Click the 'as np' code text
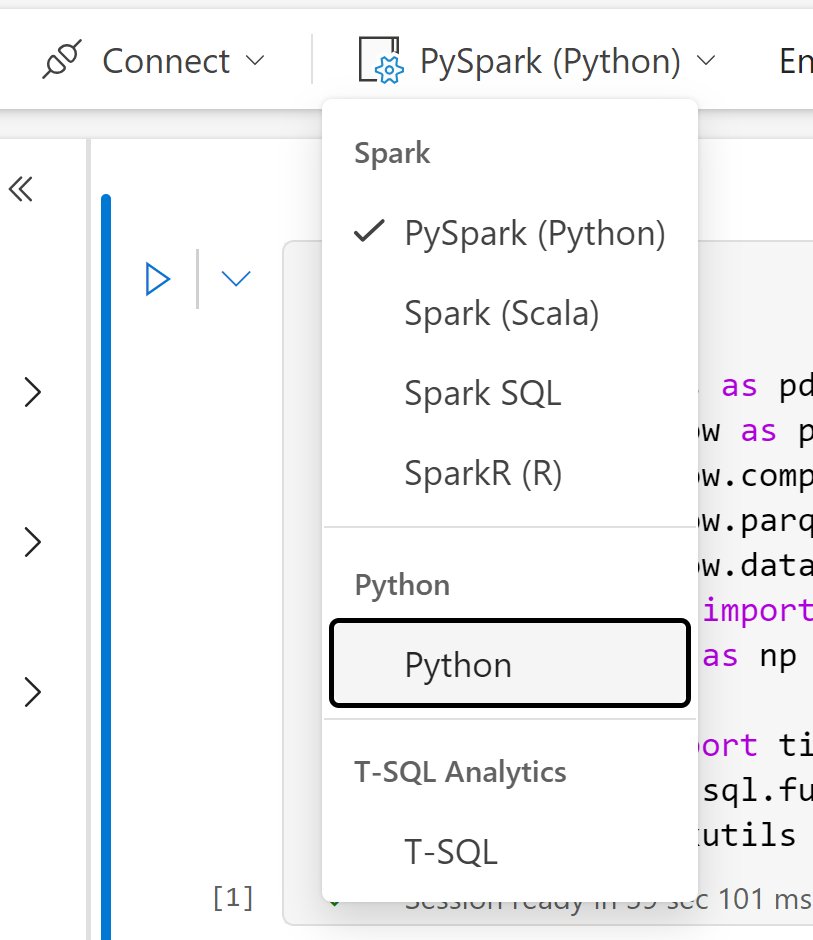This screenshot has height=940, width=813. point(749,656)
